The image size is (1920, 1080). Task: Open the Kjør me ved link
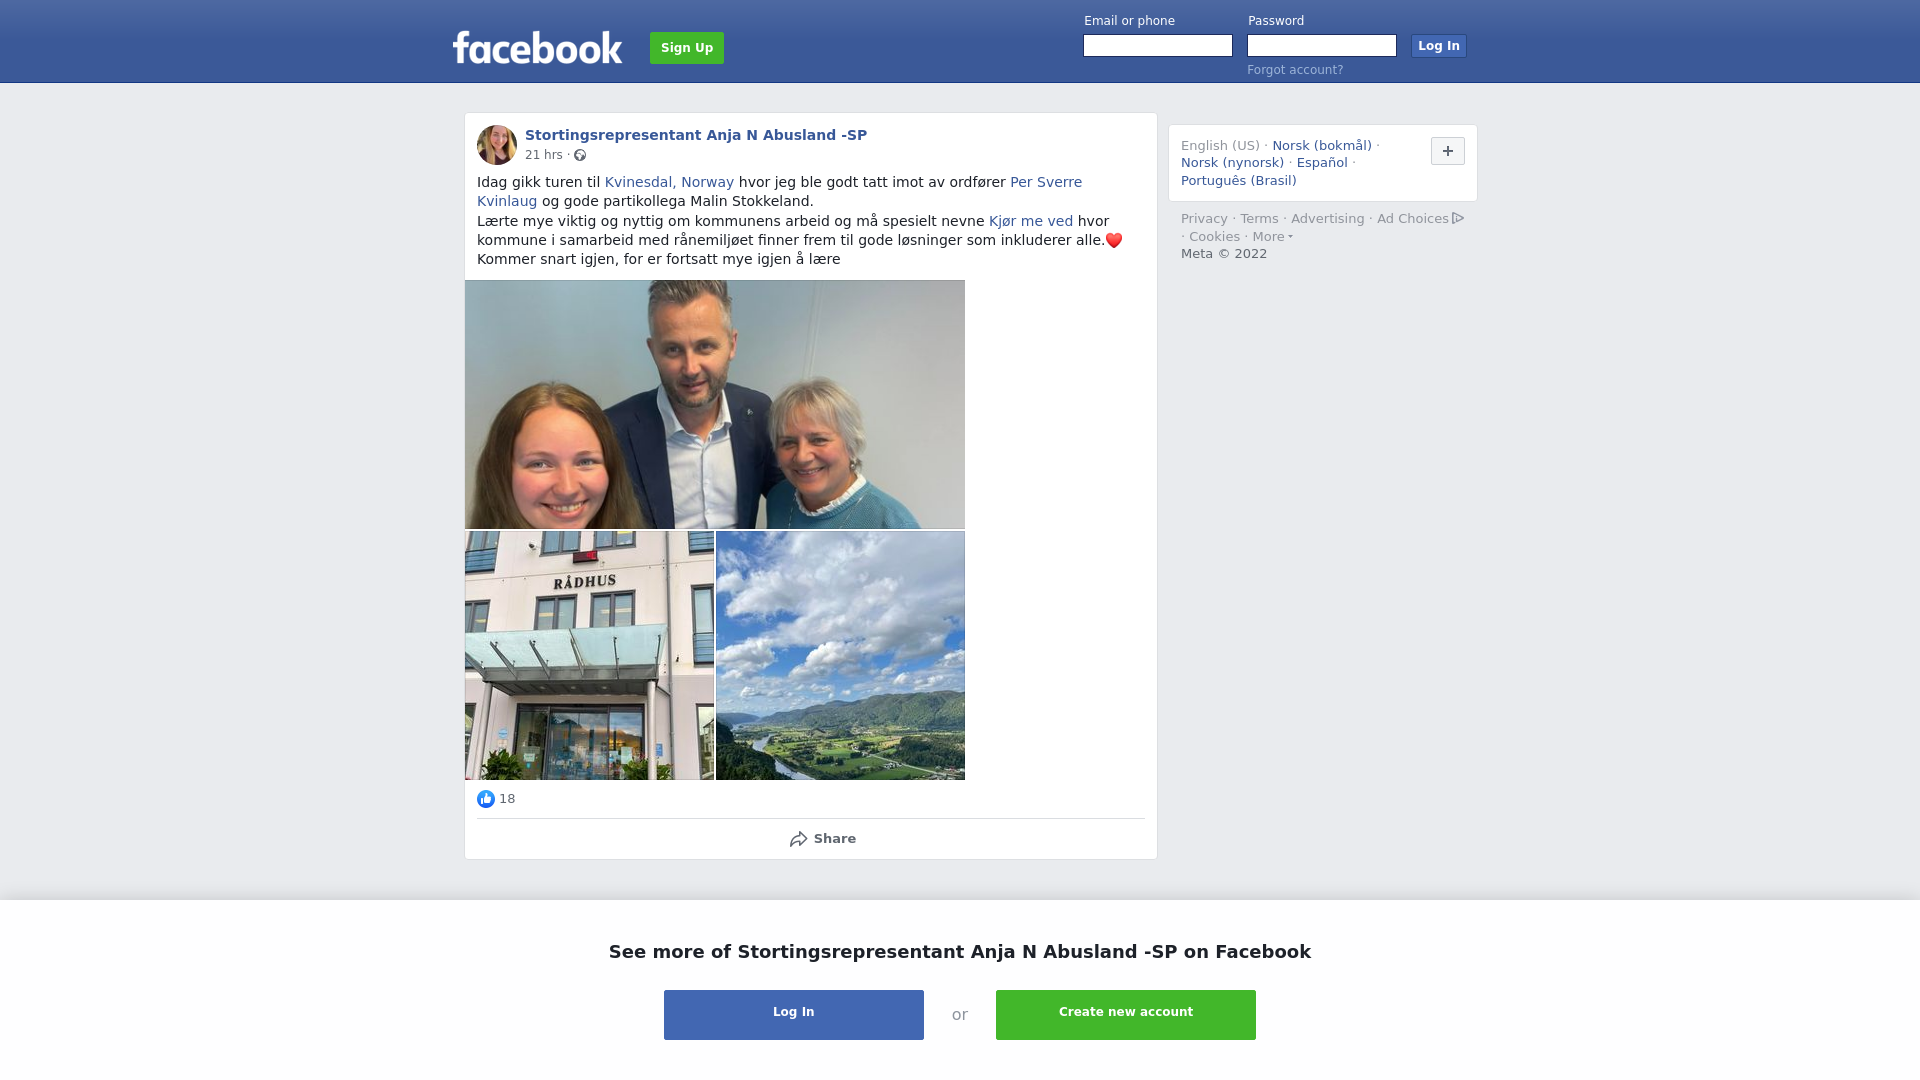coord(1031,221)
